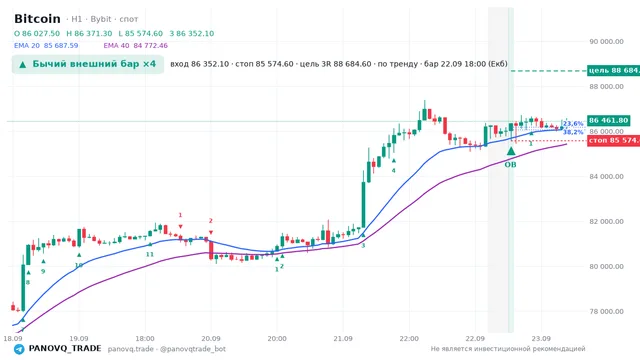640x360 pixels.
Task: Click the 19.09 date on time axis
Action: tap(79, 338)
